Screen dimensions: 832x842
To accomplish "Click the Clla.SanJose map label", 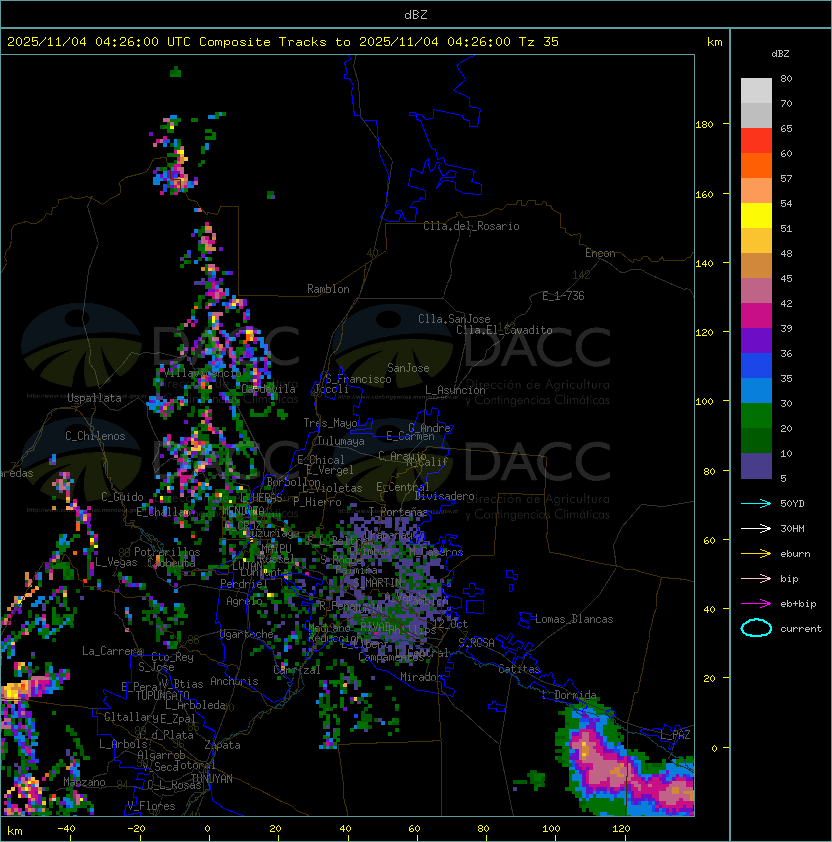I will point(454,319).
